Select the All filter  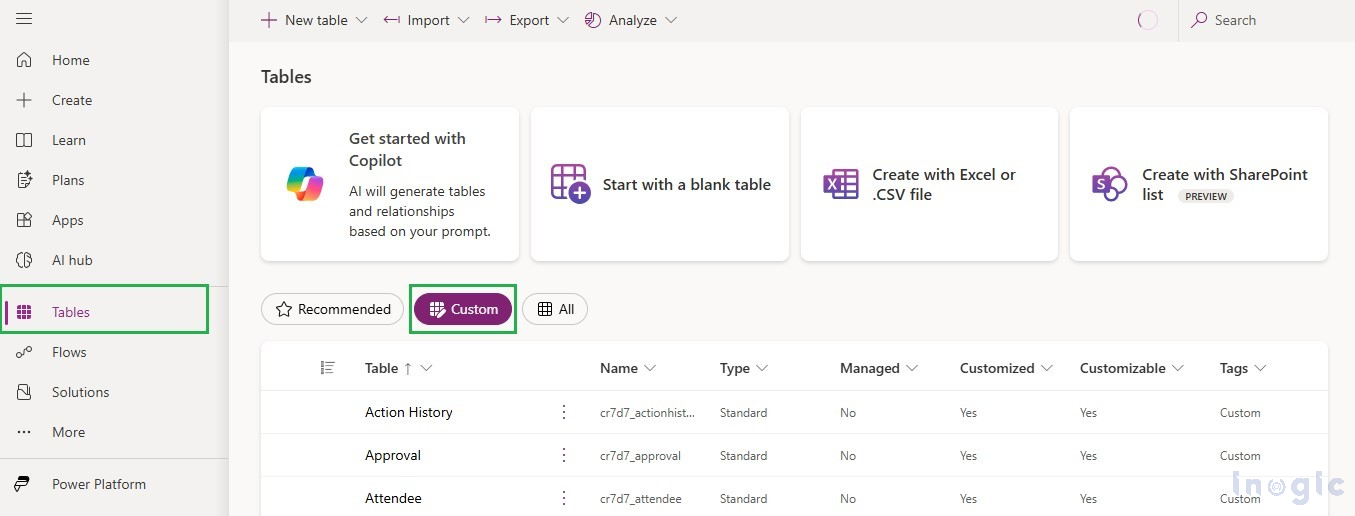pyautogui.click(x=555, y=309)
